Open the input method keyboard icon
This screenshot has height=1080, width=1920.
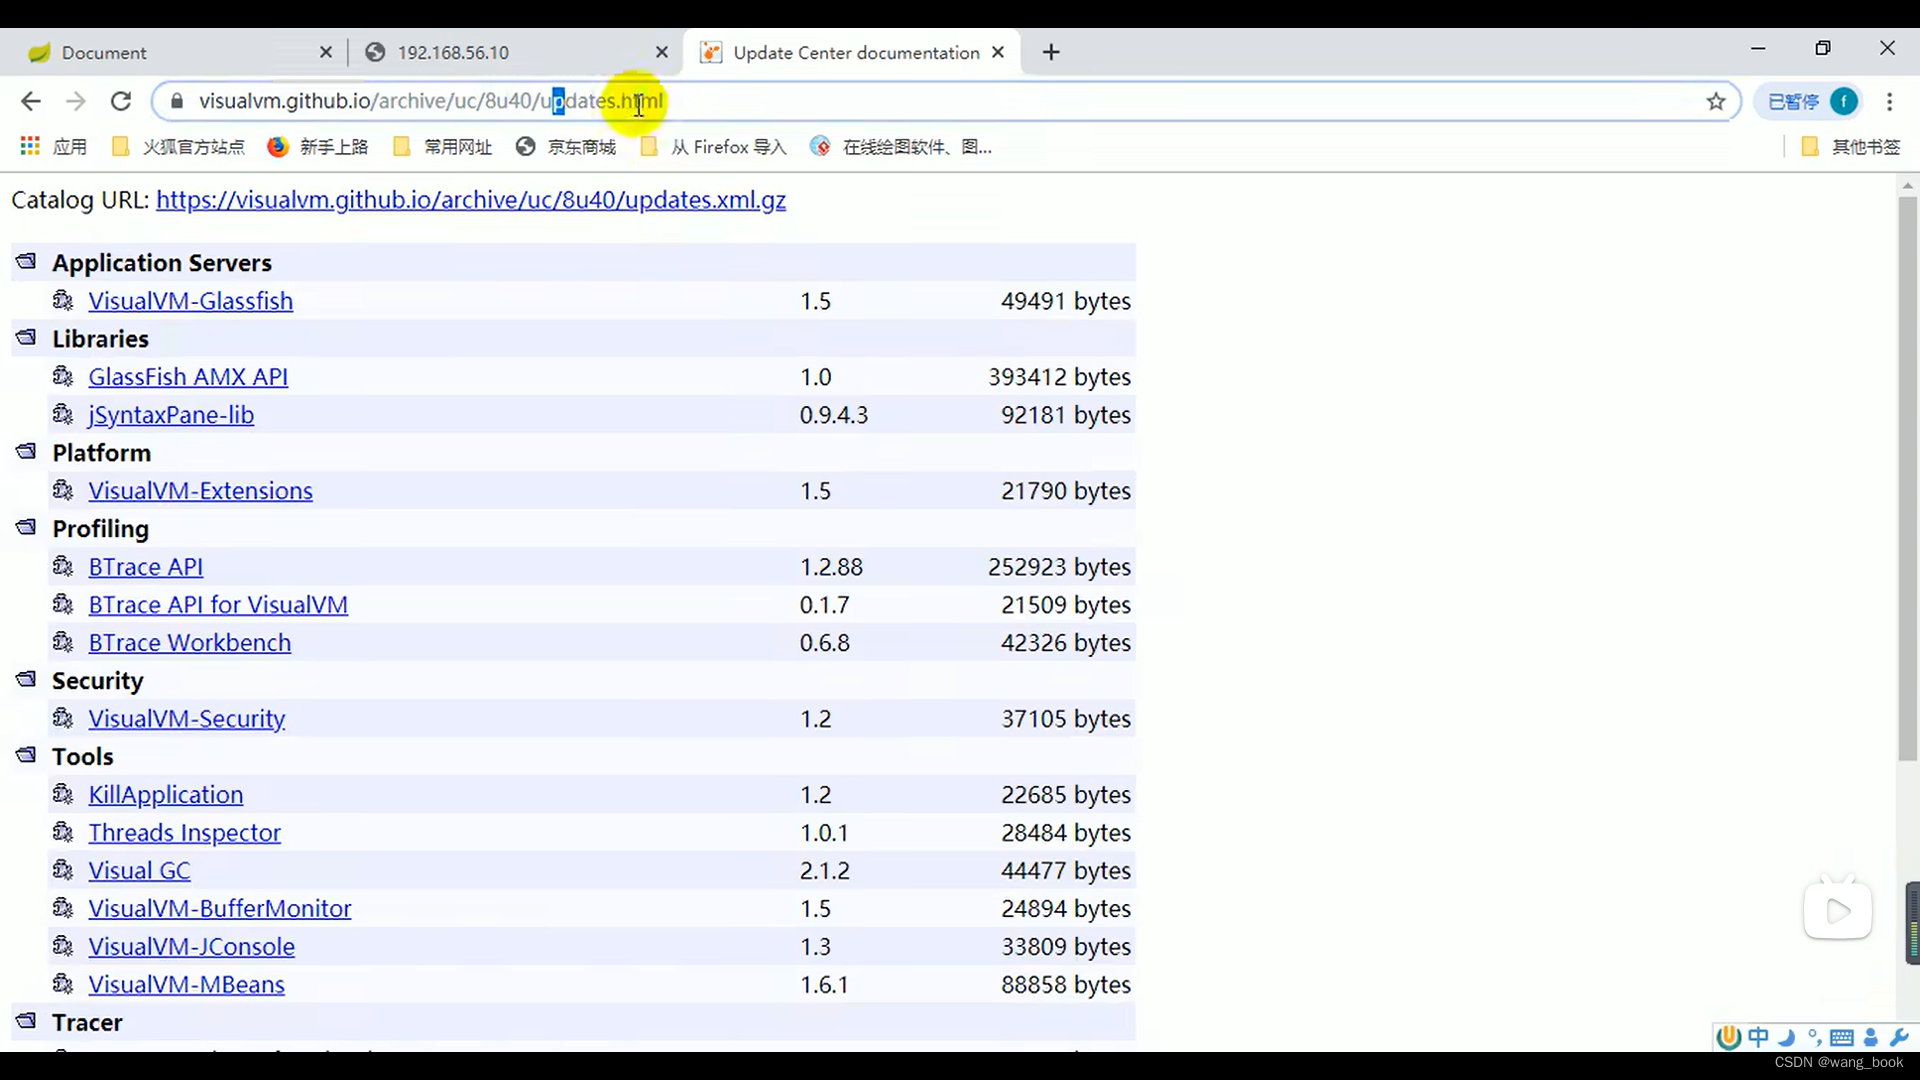tap(1842, 1037)
